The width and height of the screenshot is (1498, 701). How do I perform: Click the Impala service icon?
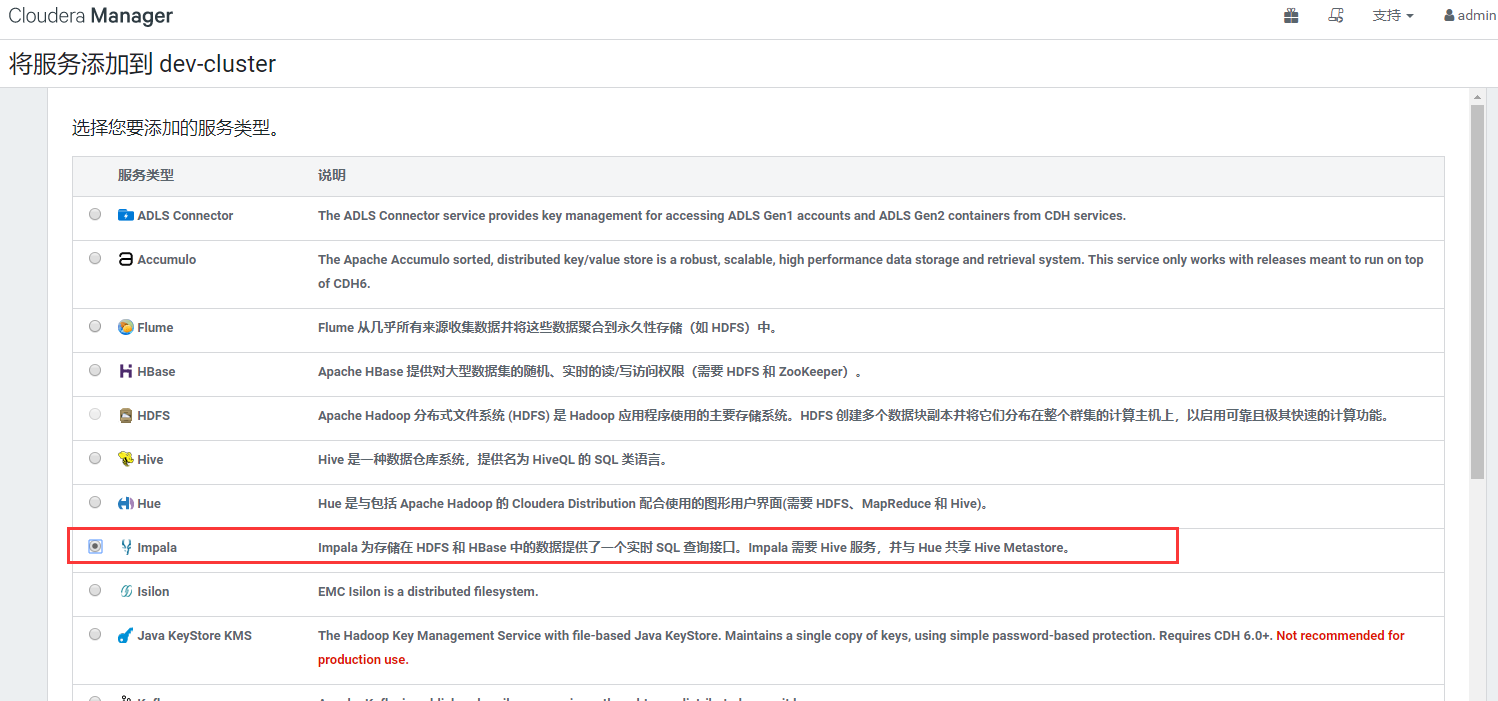pyautogui.click(x=125, y=547)
